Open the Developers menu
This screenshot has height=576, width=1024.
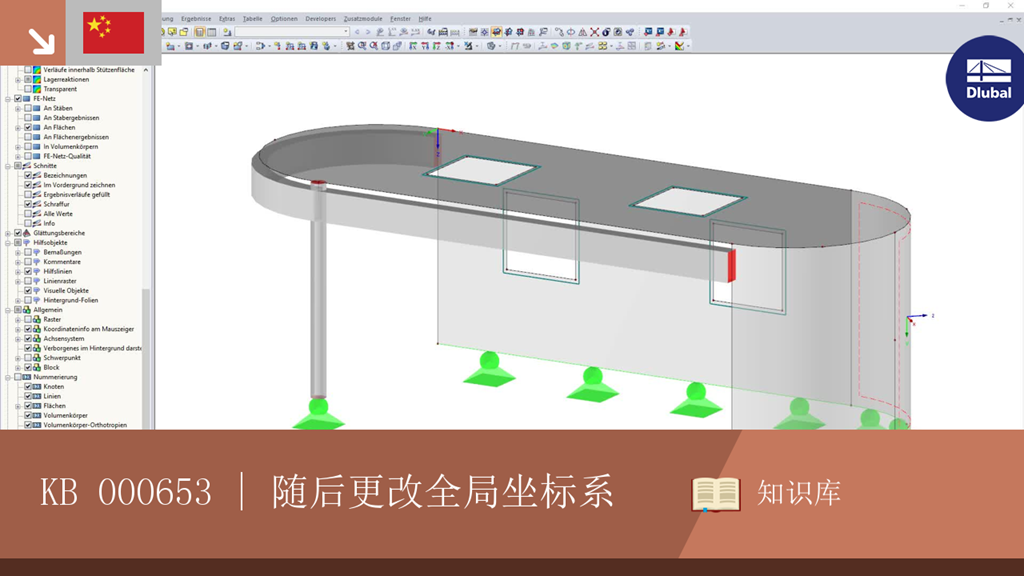pos(321,19)
